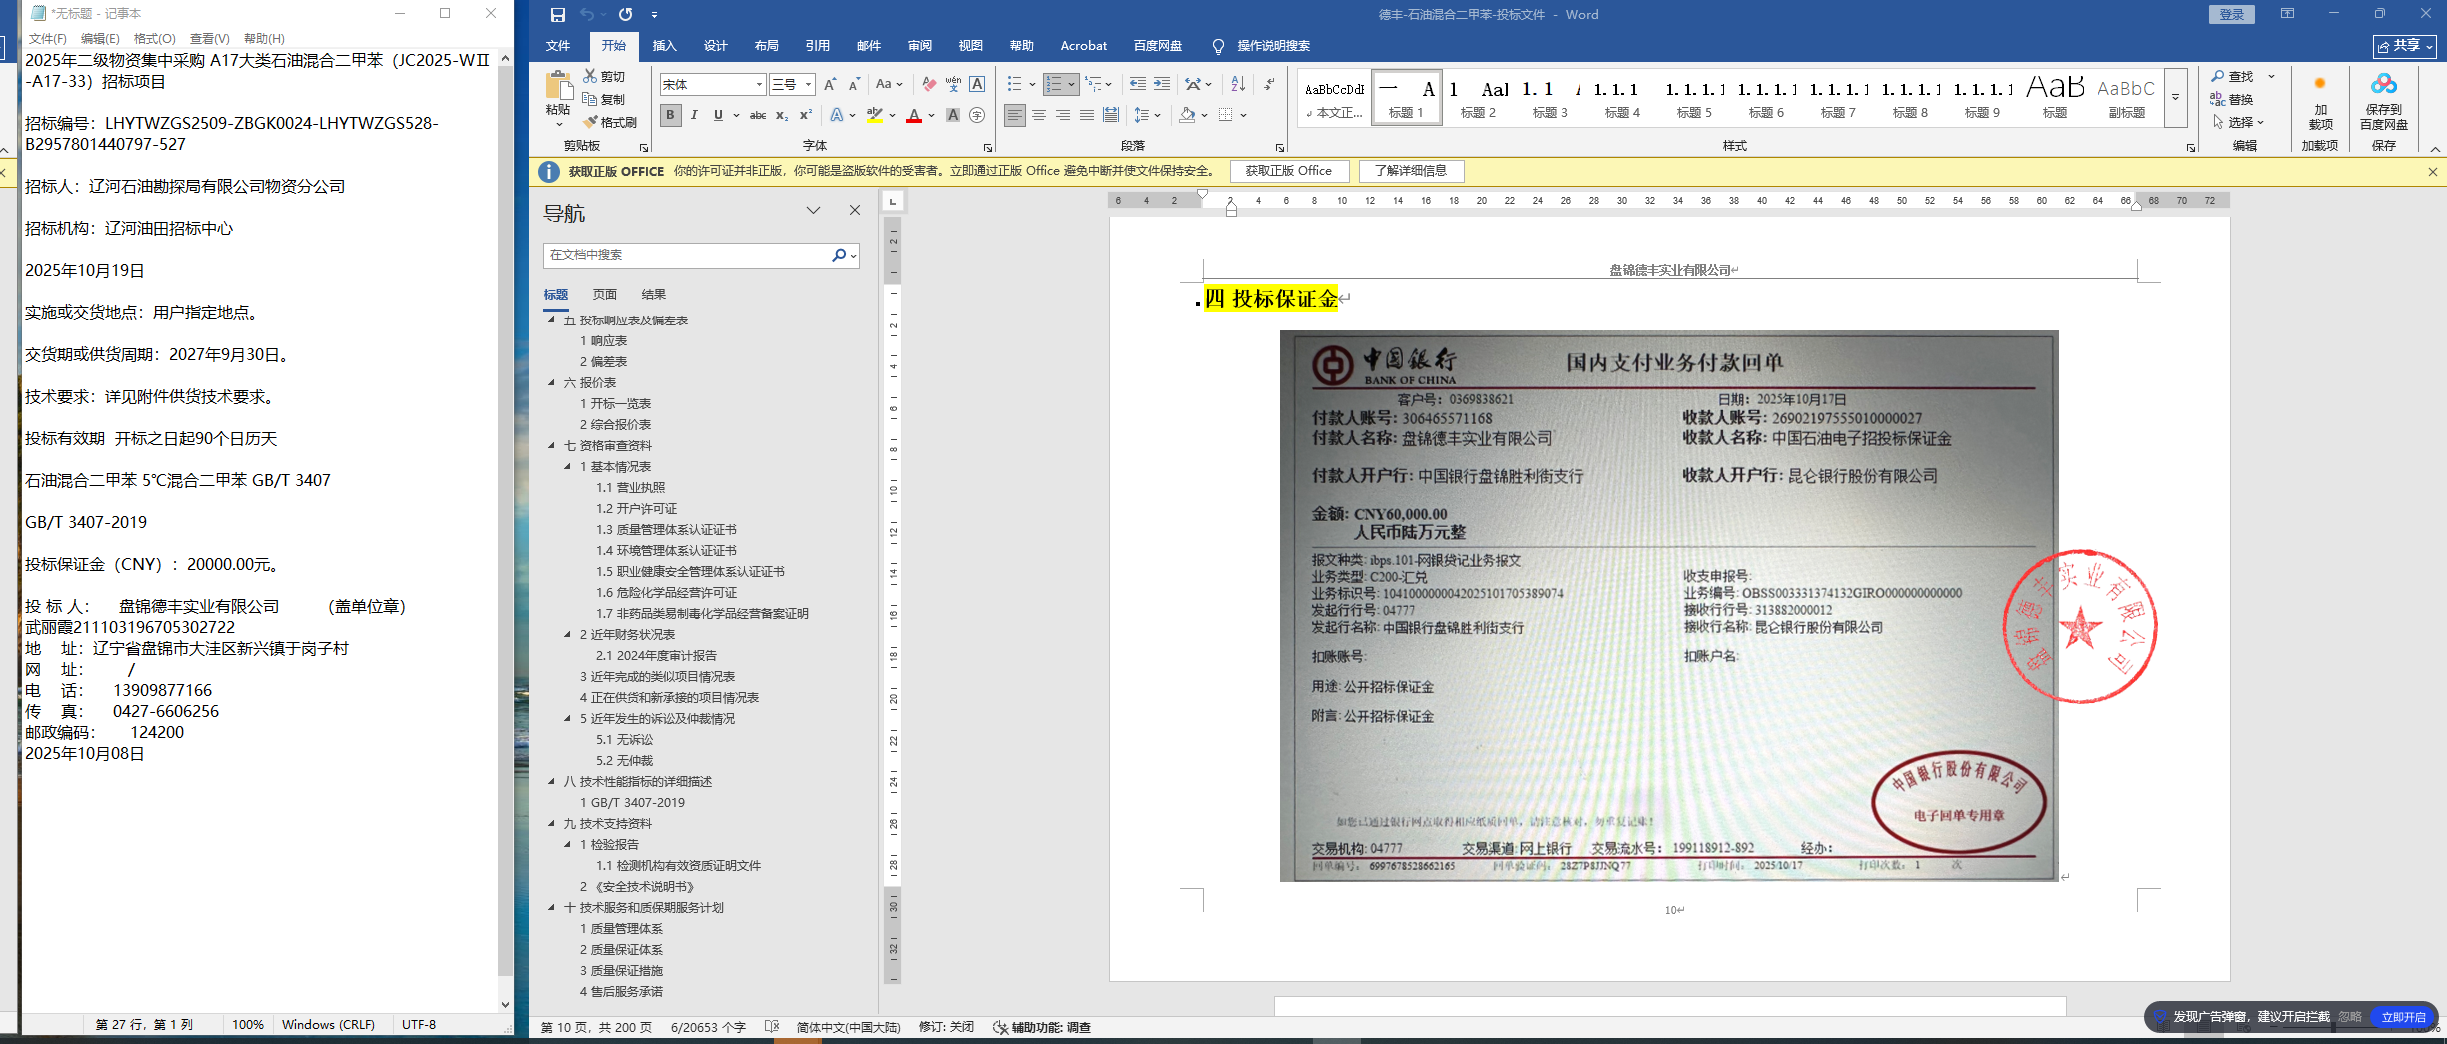Toggle Bold formatting

coord(670,115)
